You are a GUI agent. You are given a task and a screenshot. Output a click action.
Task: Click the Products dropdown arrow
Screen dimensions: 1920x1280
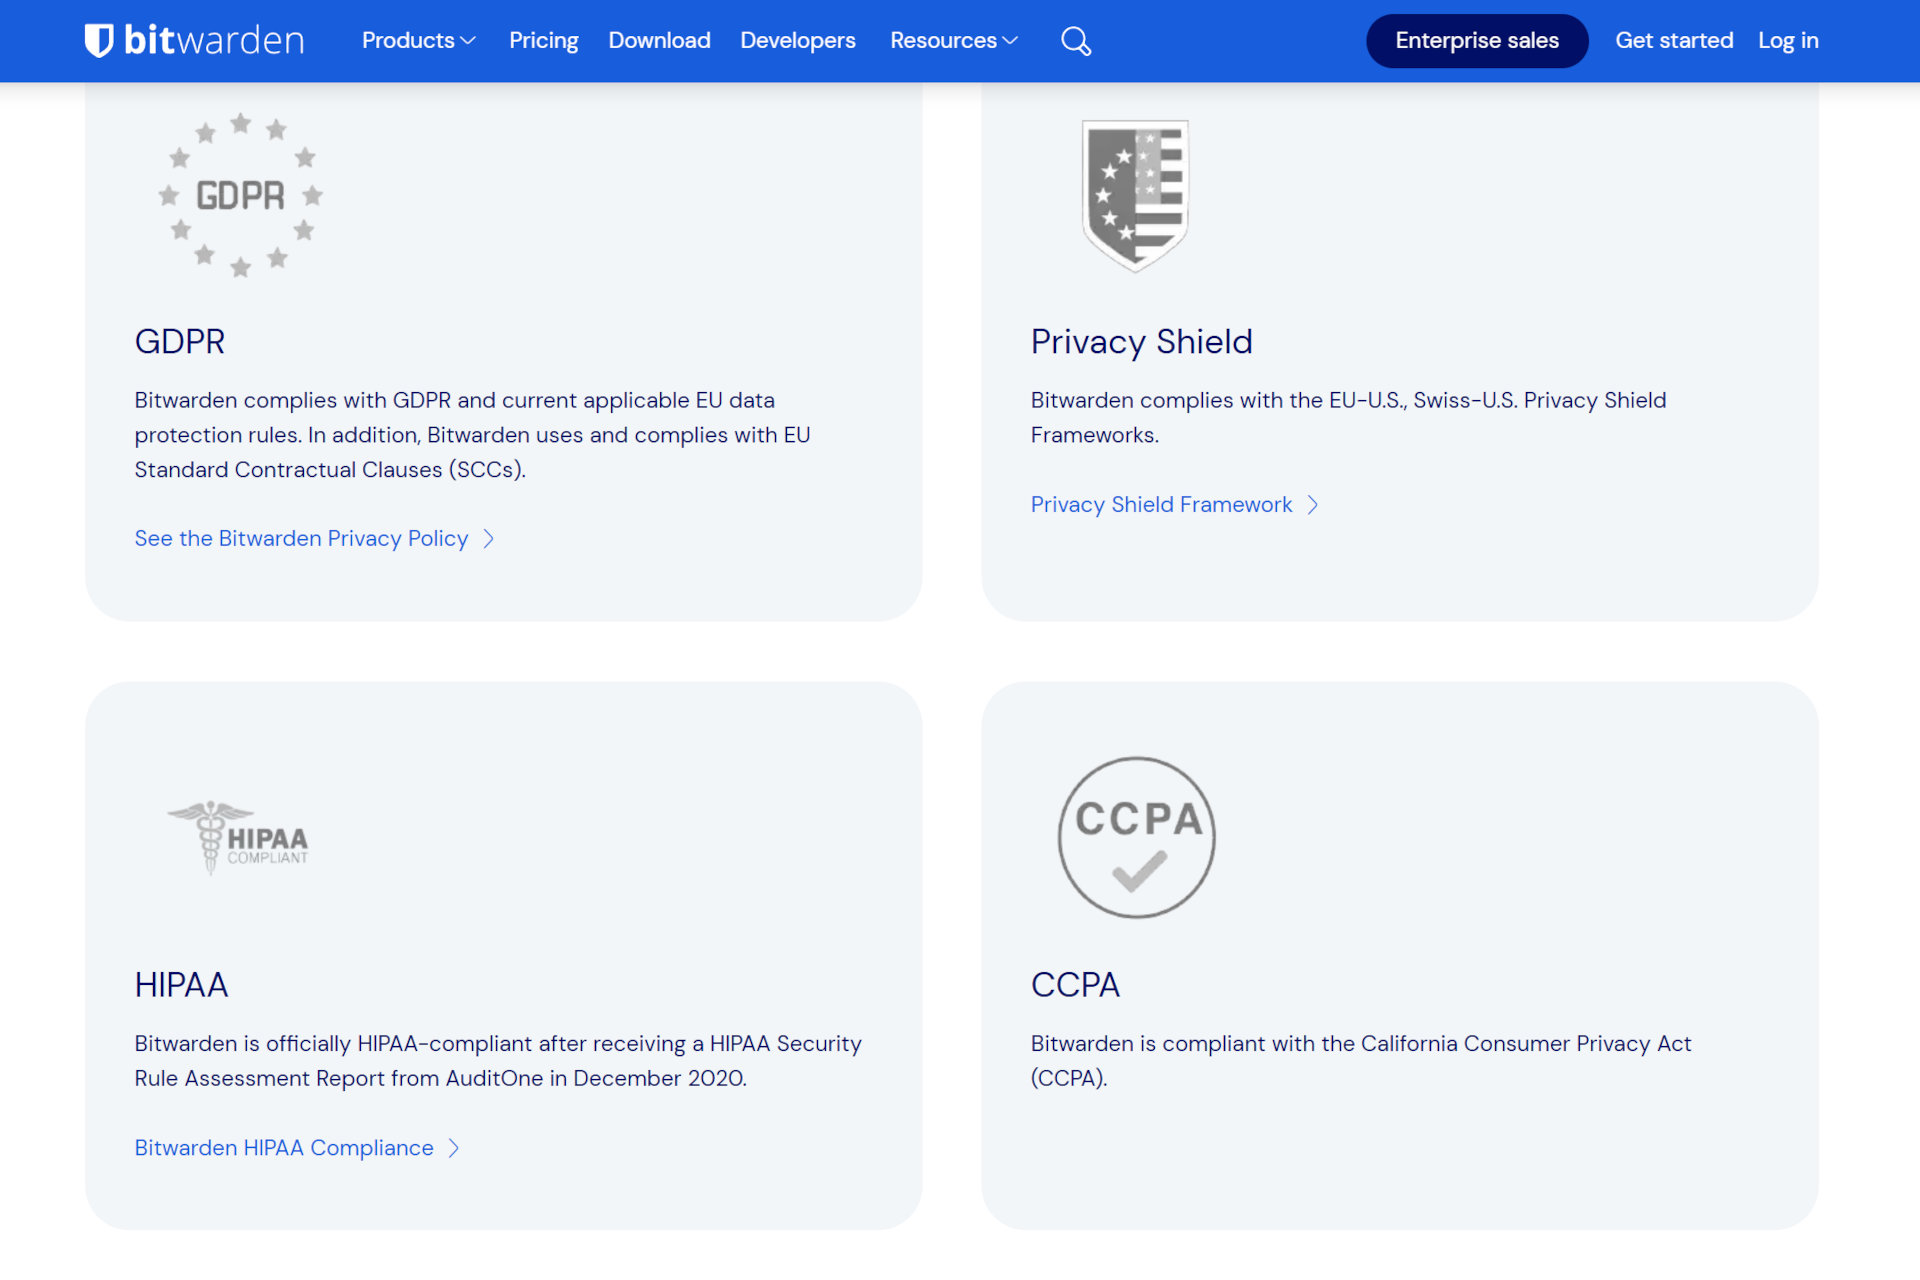(470, 41)
